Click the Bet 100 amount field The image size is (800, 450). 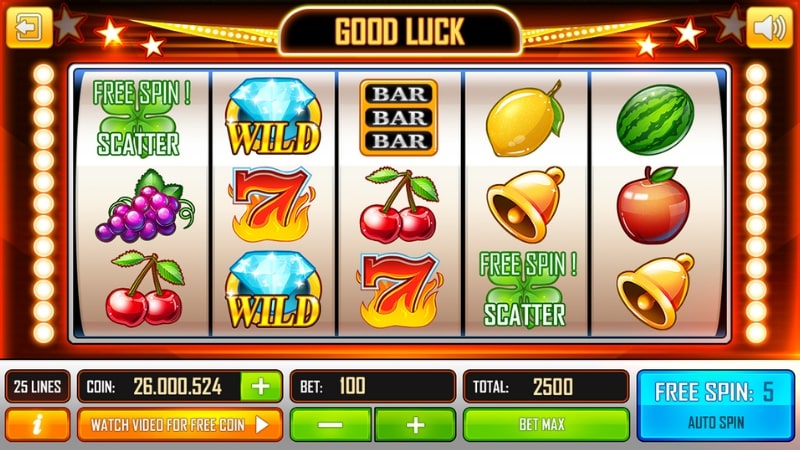point(372,386)
